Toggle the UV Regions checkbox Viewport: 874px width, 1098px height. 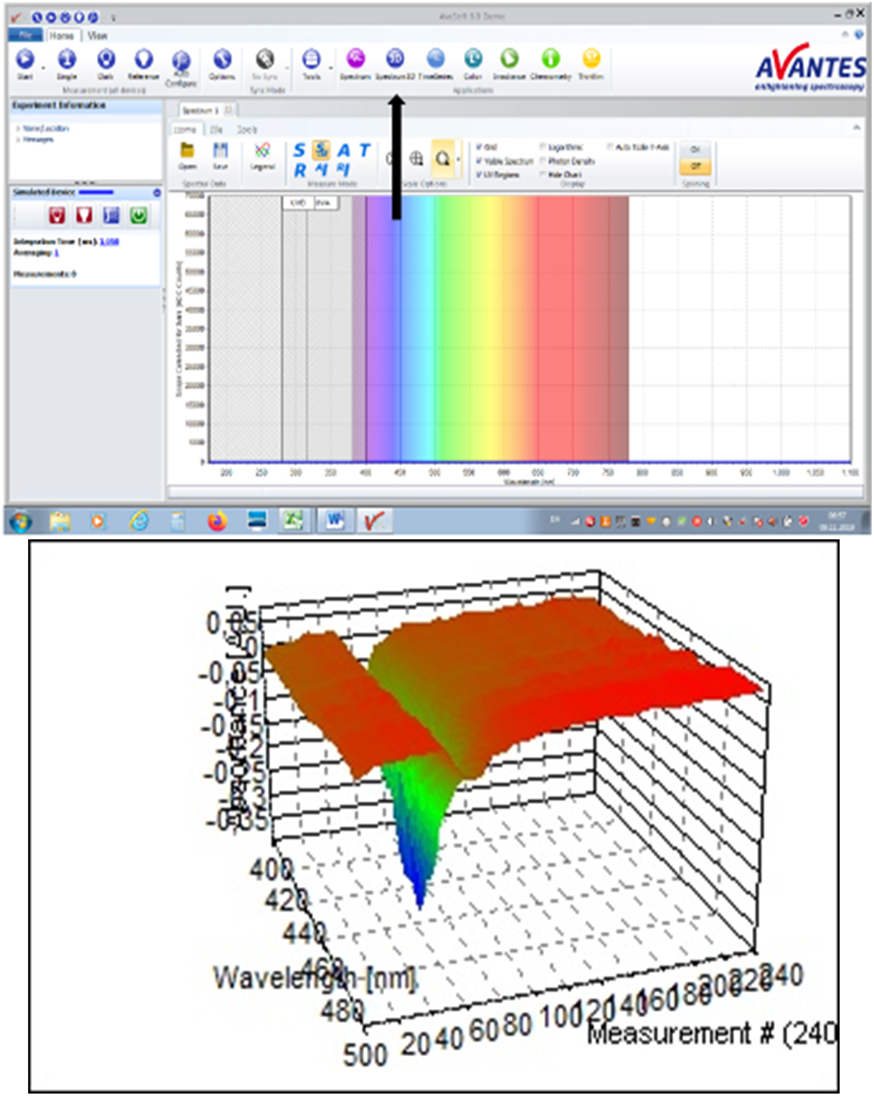[x=478, y=174]
